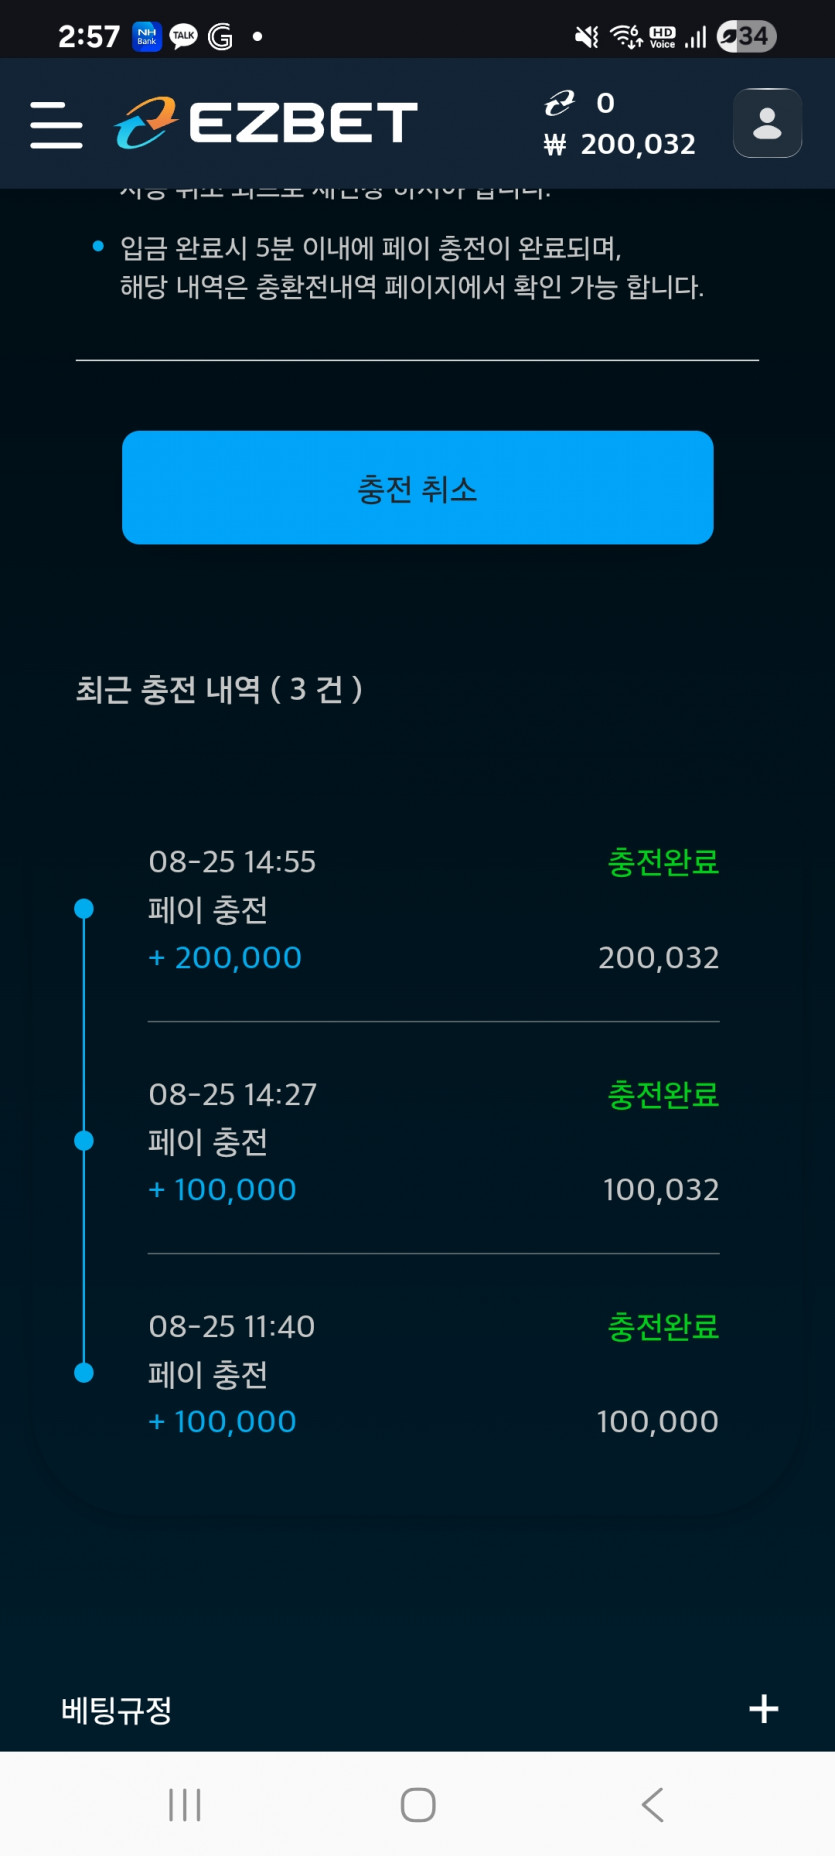
Task: Tap 충전완료 status of 14:27 entry
Action: tap(664, 1095)
